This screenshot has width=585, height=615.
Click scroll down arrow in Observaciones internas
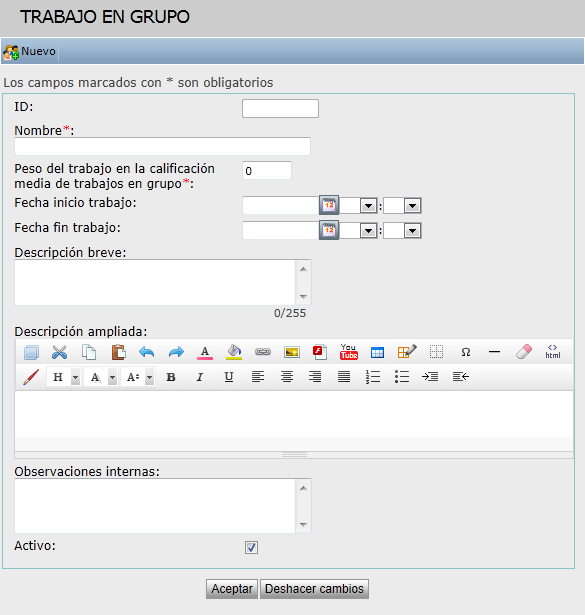tap(303, 524)
